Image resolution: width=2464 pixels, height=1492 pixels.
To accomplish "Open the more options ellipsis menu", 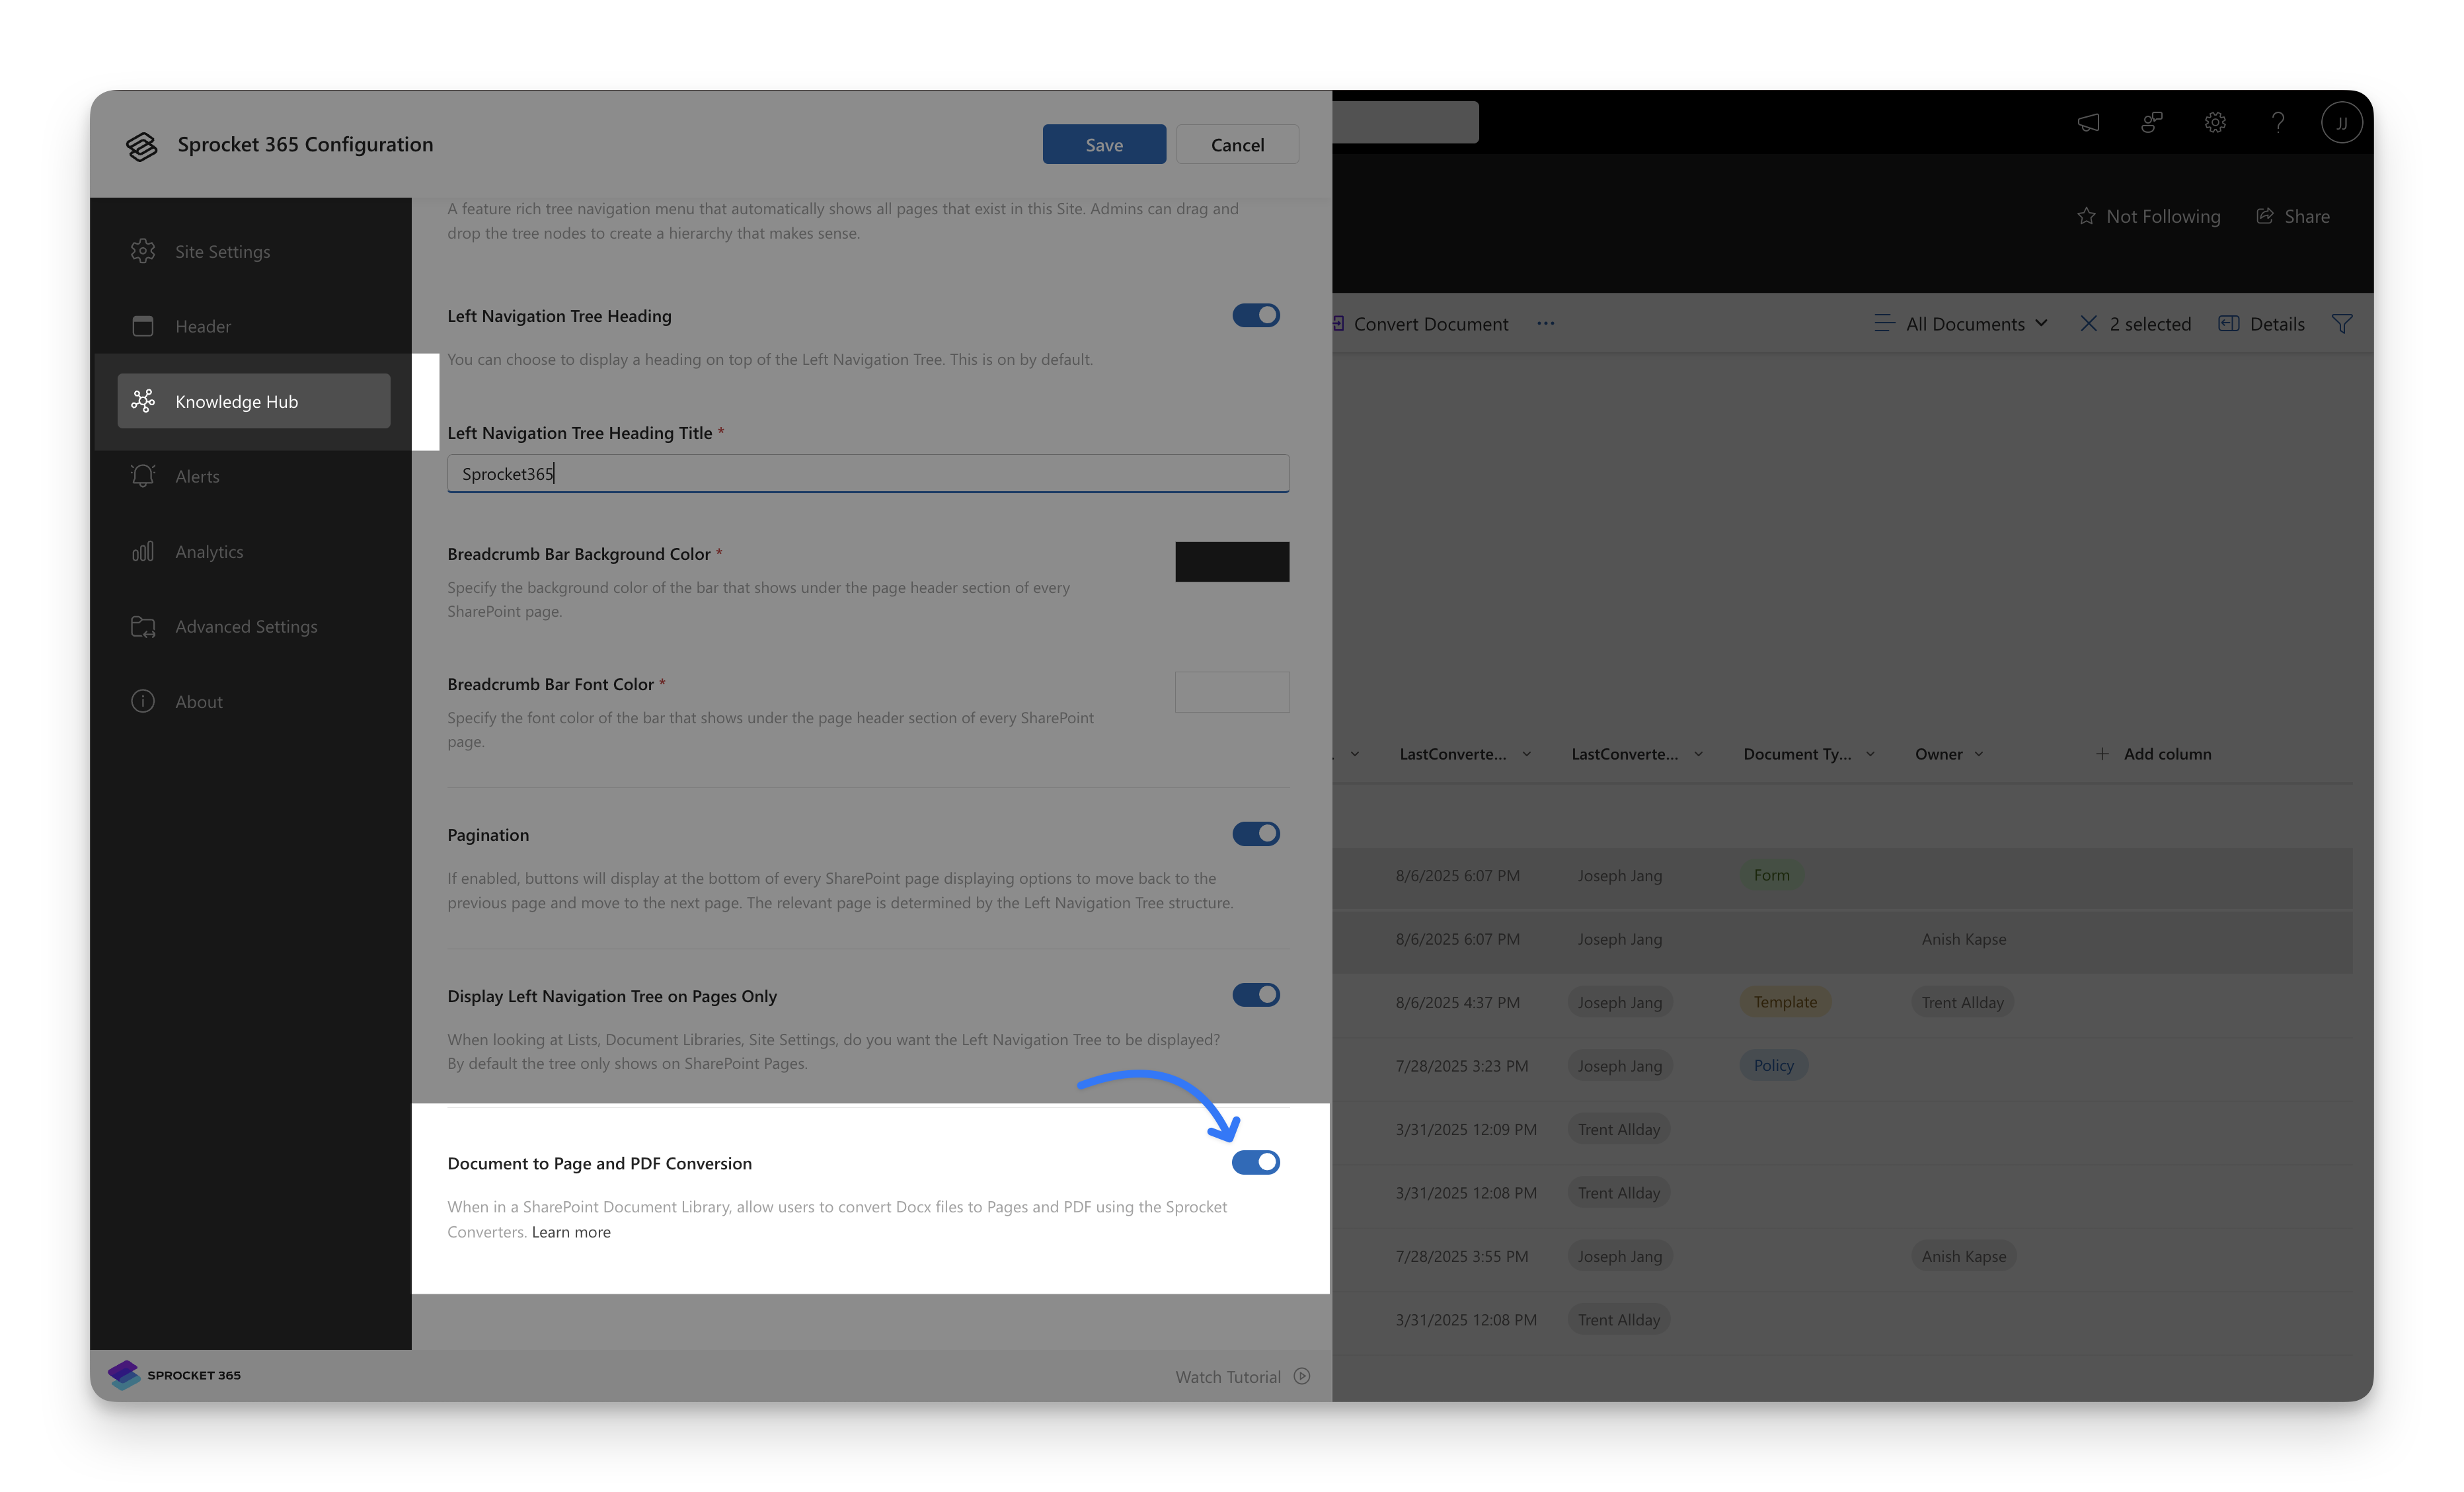I will point(1546,323).
